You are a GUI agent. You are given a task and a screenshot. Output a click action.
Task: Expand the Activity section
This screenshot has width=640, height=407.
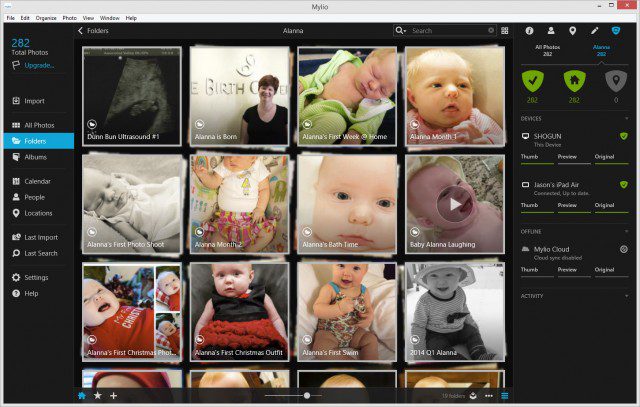coord(627,296)
